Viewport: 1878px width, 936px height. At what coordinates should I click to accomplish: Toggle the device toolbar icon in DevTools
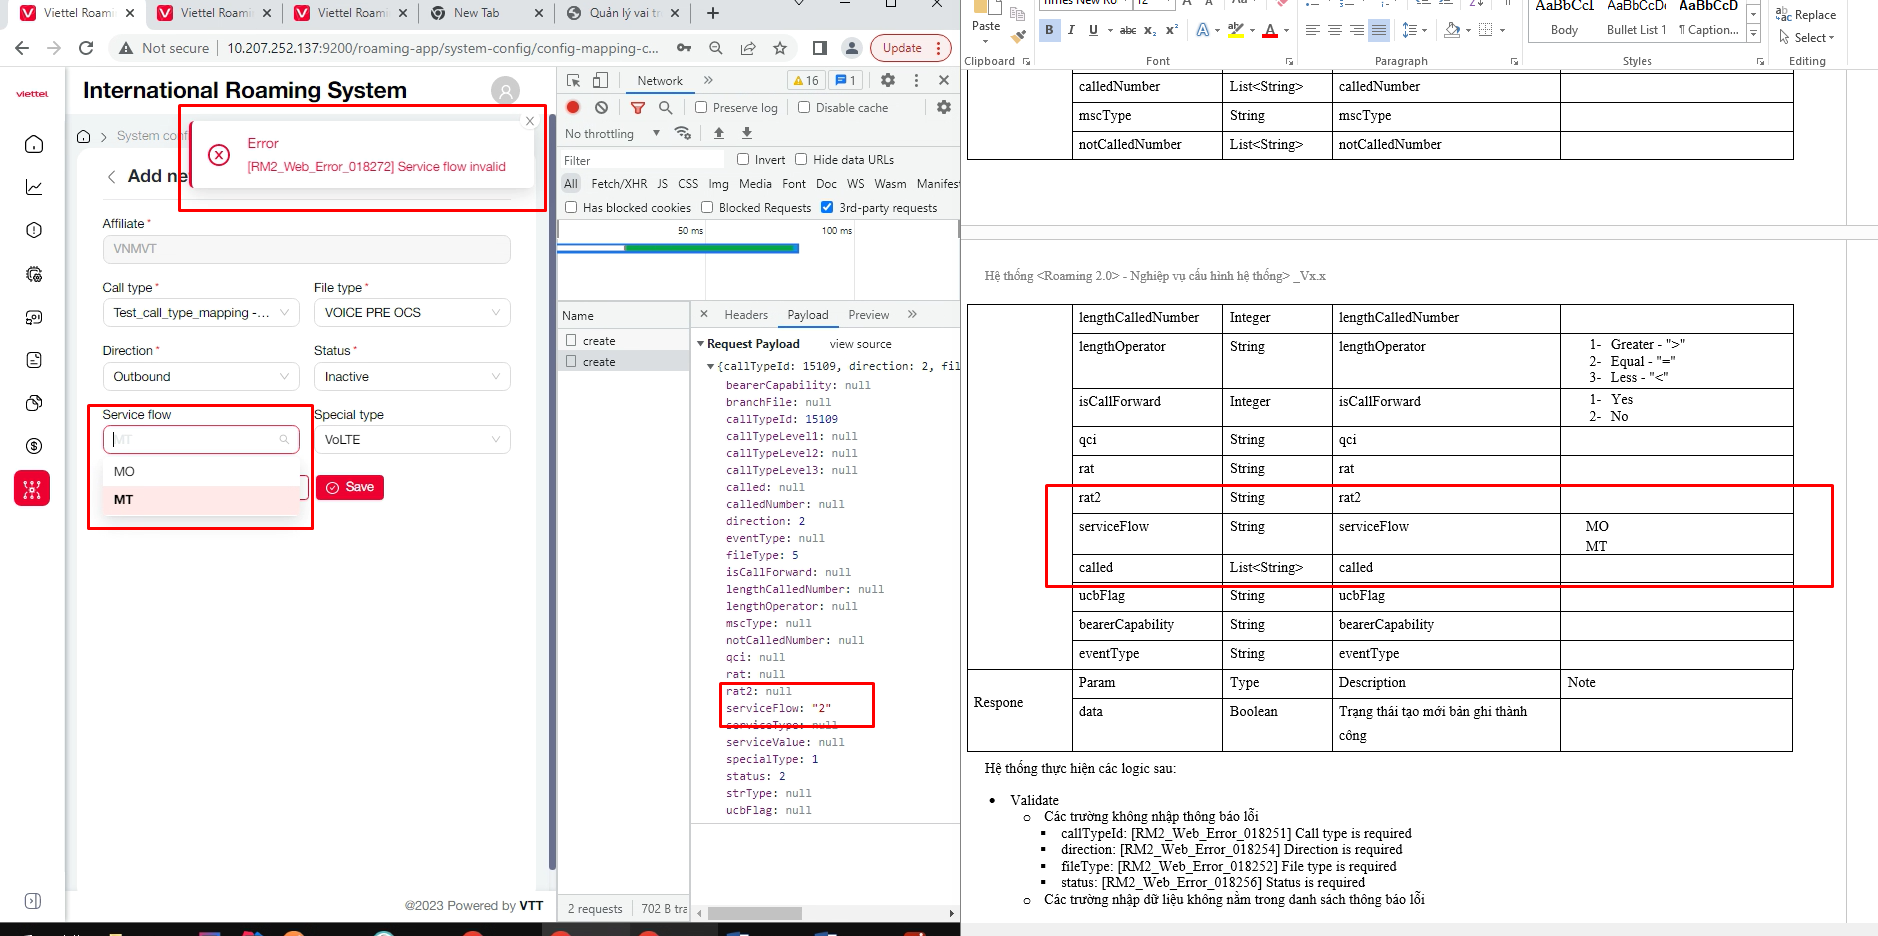click(600, 80)
